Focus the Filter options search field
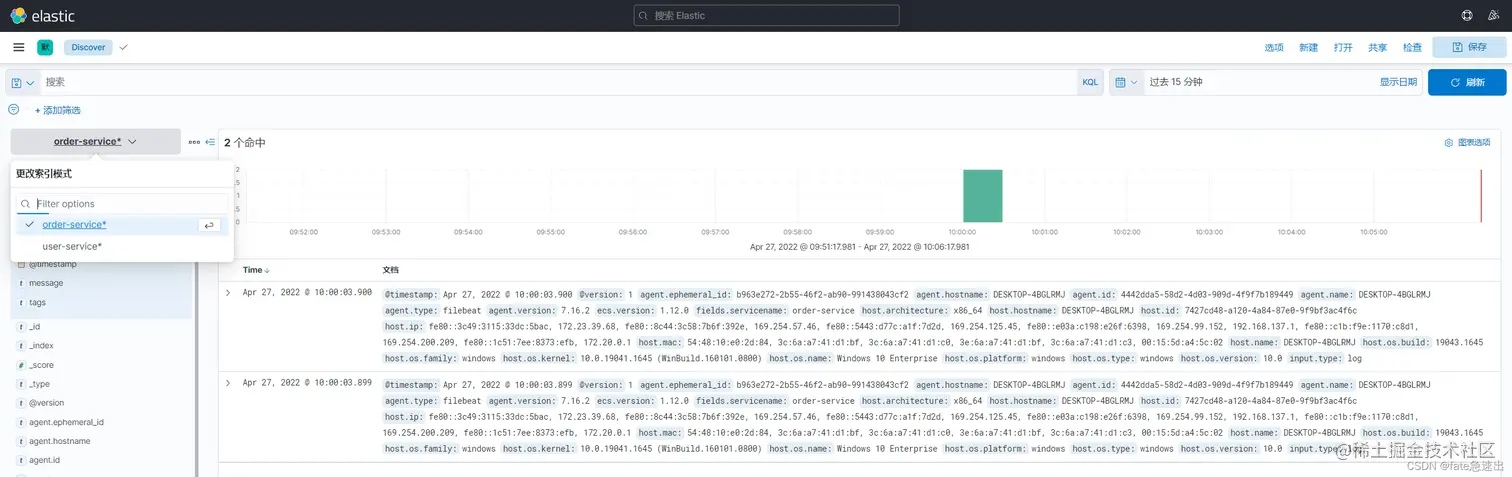1512x477 pixels. pyautogui.click(x=123, y=204)
